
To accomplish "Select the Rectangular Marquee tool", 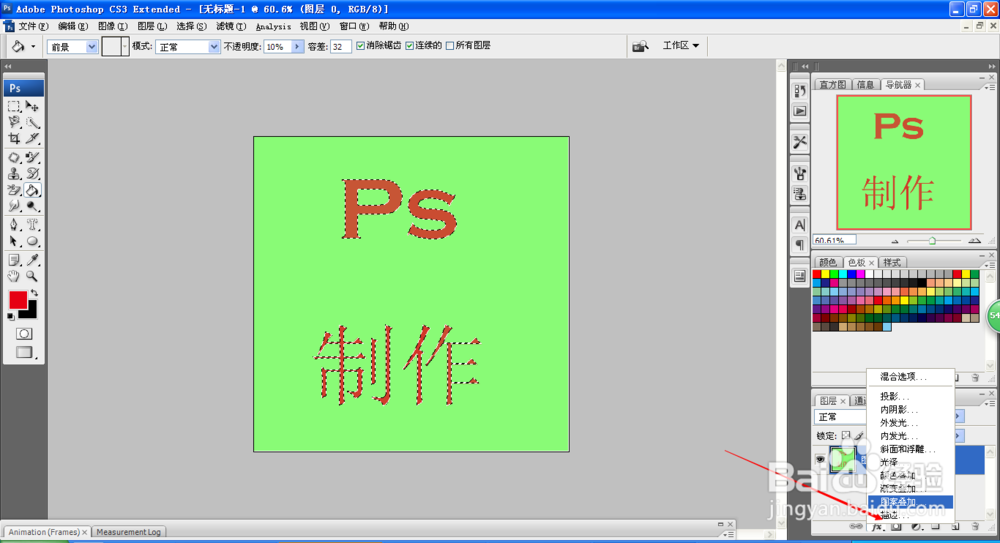I will 14,107.
